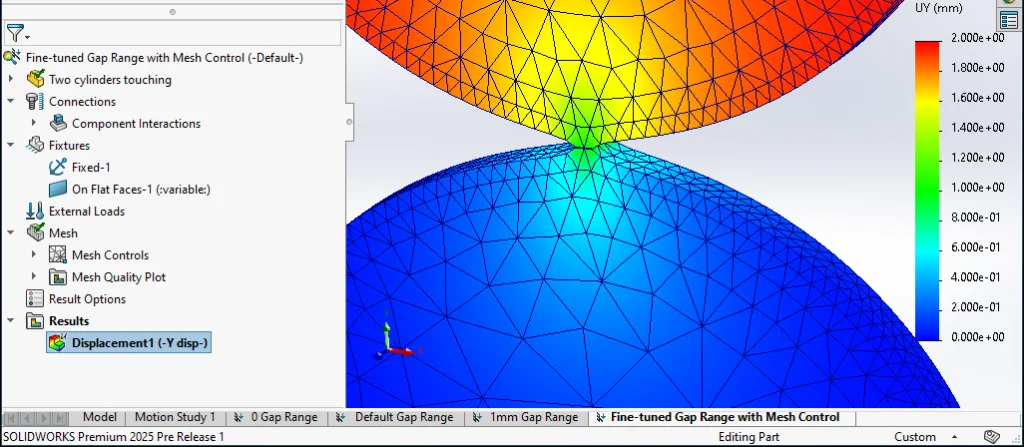The width and height of the screenshot is (1024, 447).
Task: Click Editing Part status text
Action: coord(748,437)
